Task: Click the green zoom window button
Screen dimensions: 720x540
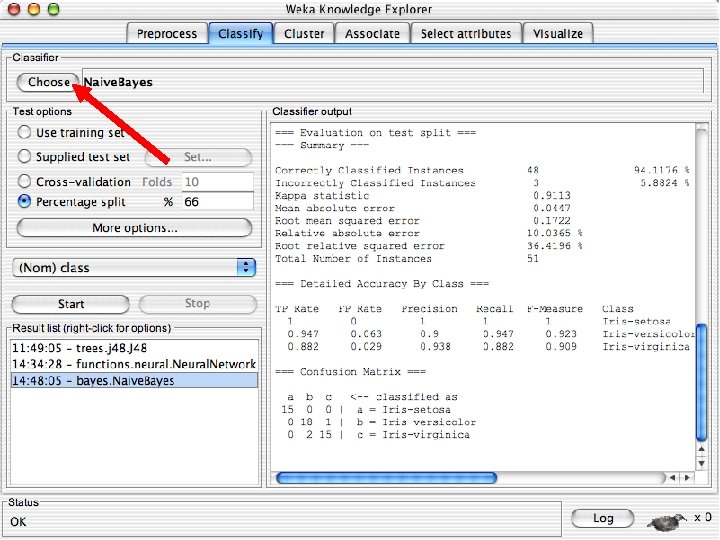Action: point(54,9)
